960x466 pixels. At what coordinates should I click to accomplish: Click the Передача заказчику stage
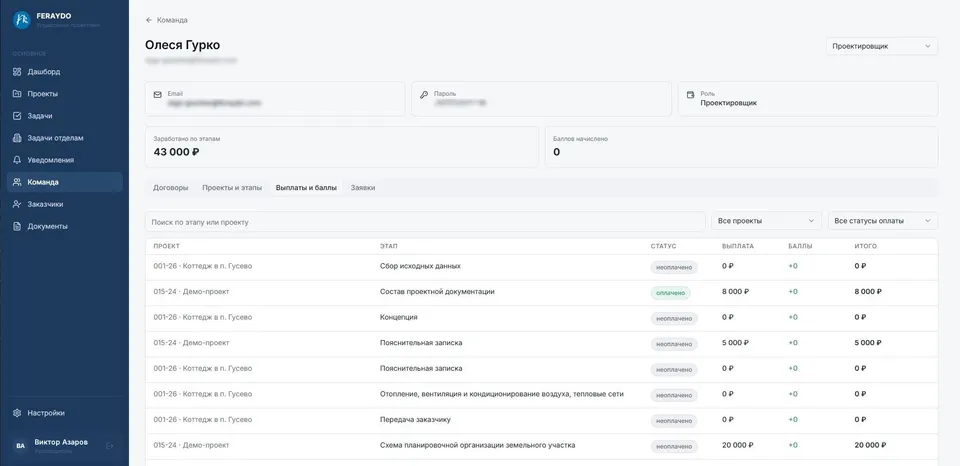[x=415, y=420]
